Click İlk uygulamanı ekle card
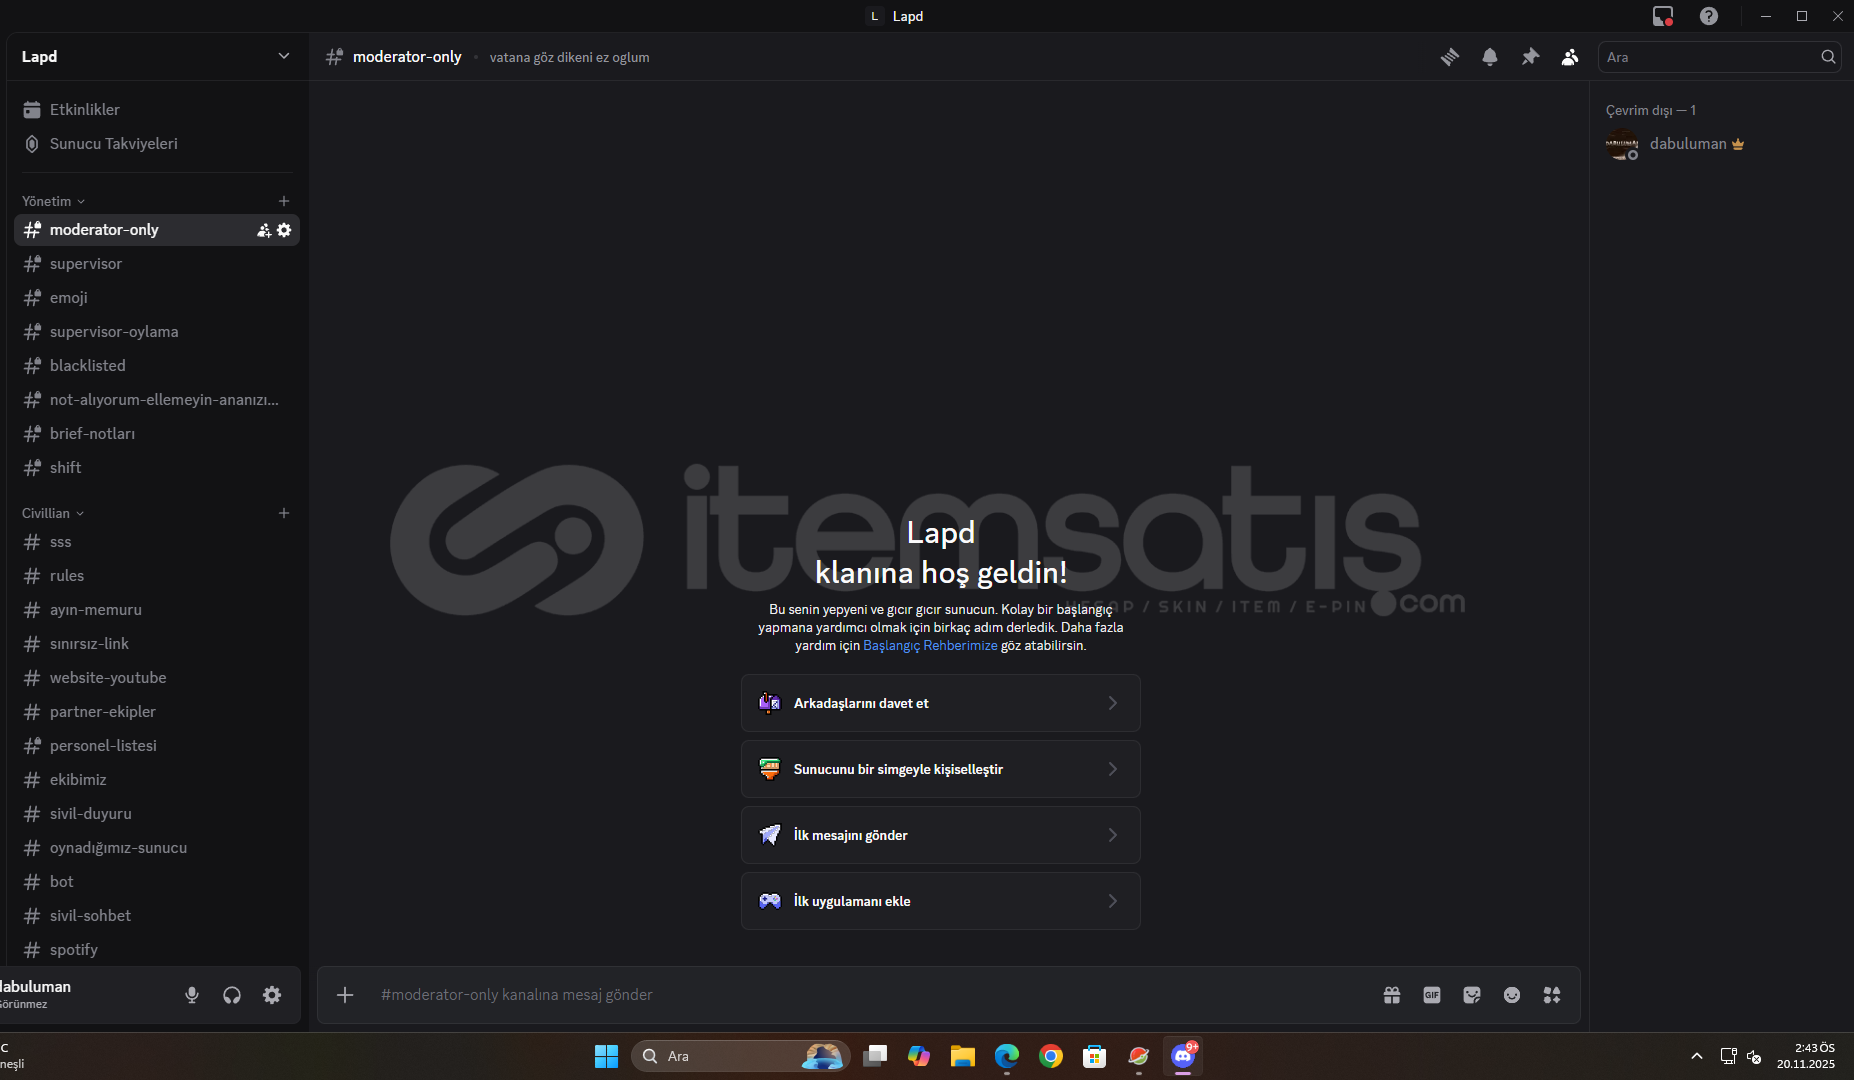The image size is (1854, 1080). tap(941, 901)
